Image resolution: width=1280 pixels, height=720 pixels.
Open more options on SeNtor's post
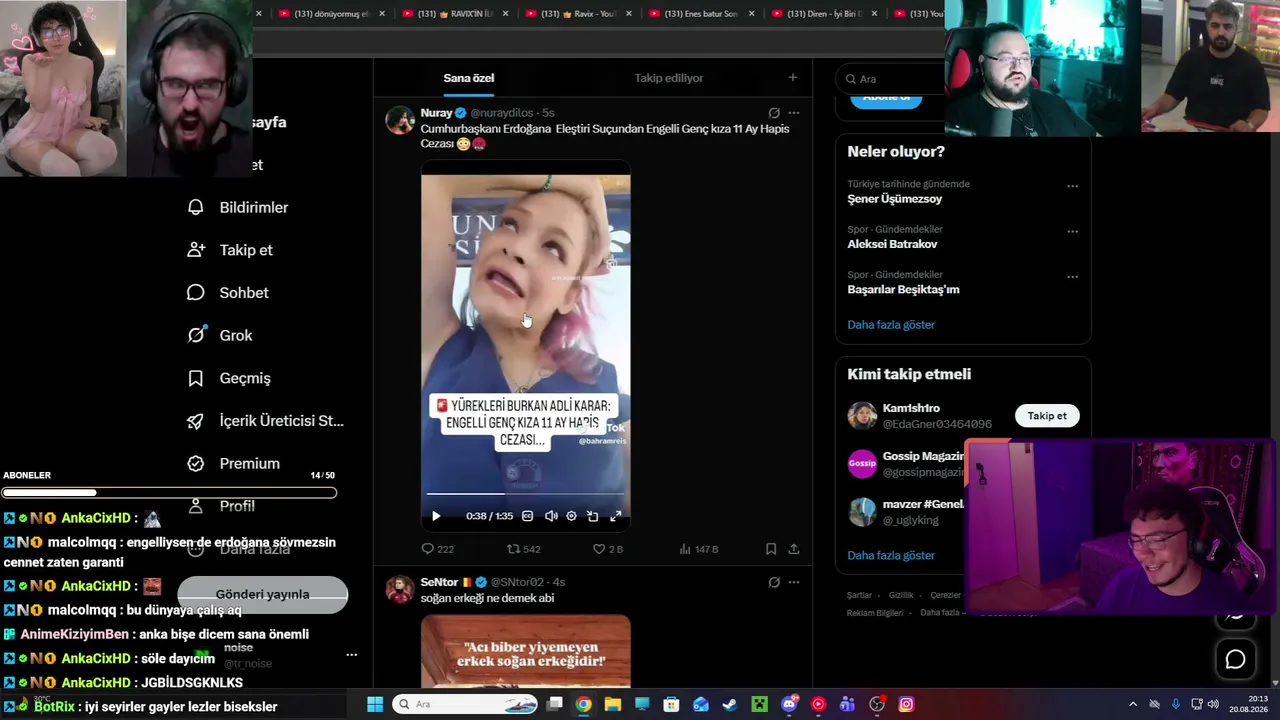794,582
